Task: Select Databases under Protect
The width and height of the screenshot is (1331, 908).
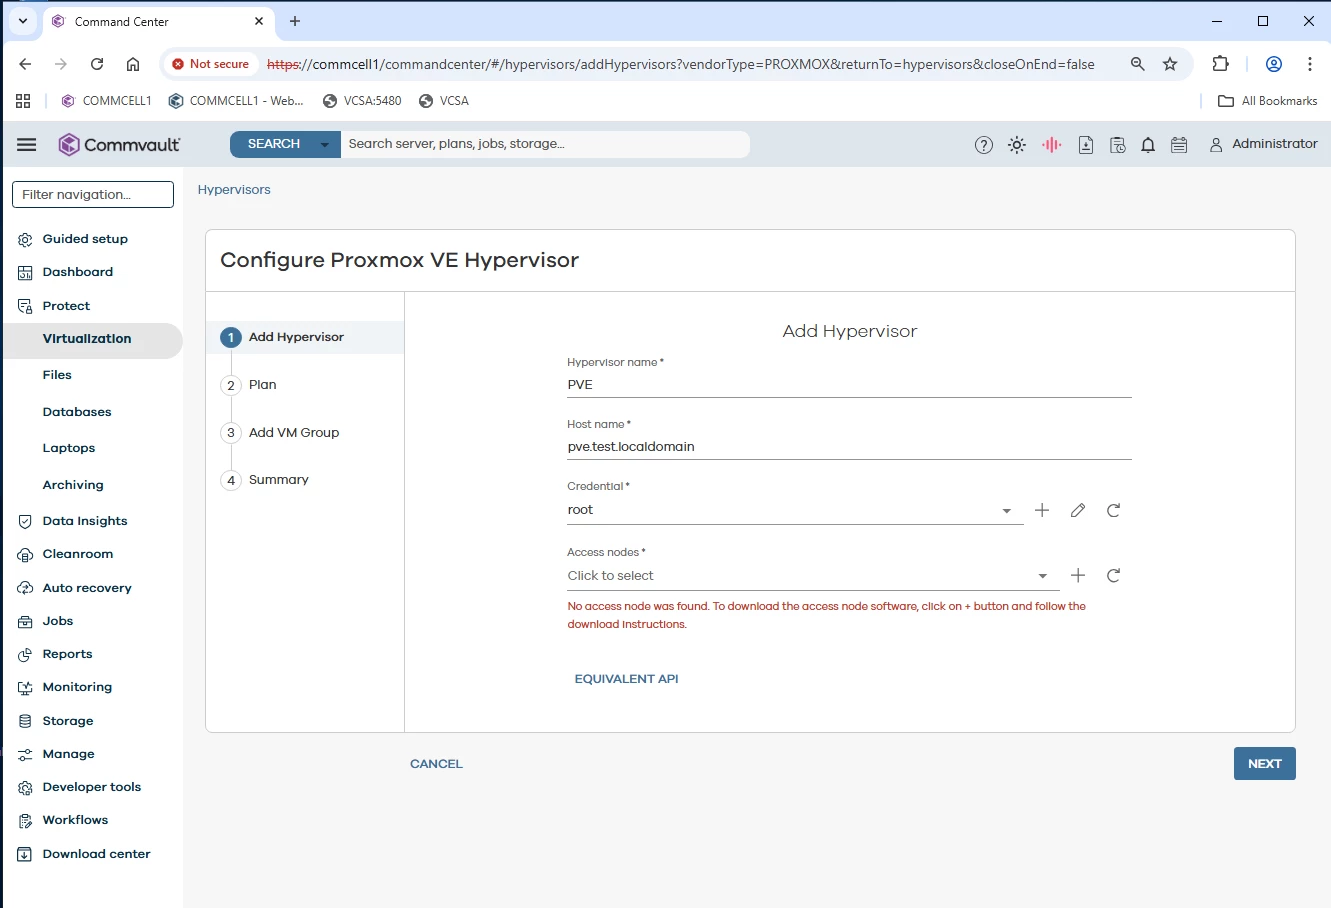Action: (x=77, y=412)
